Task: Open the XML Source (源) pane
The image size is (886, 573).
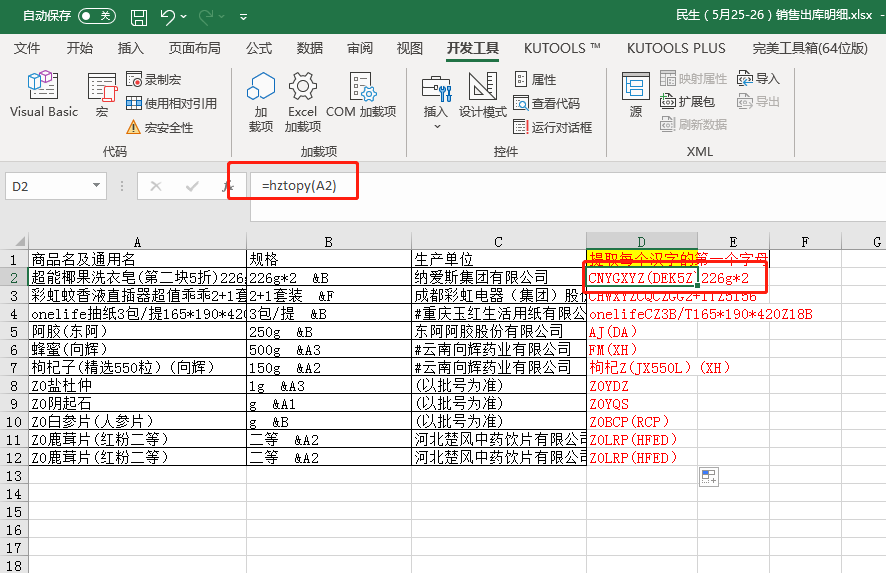Action: 636,94
